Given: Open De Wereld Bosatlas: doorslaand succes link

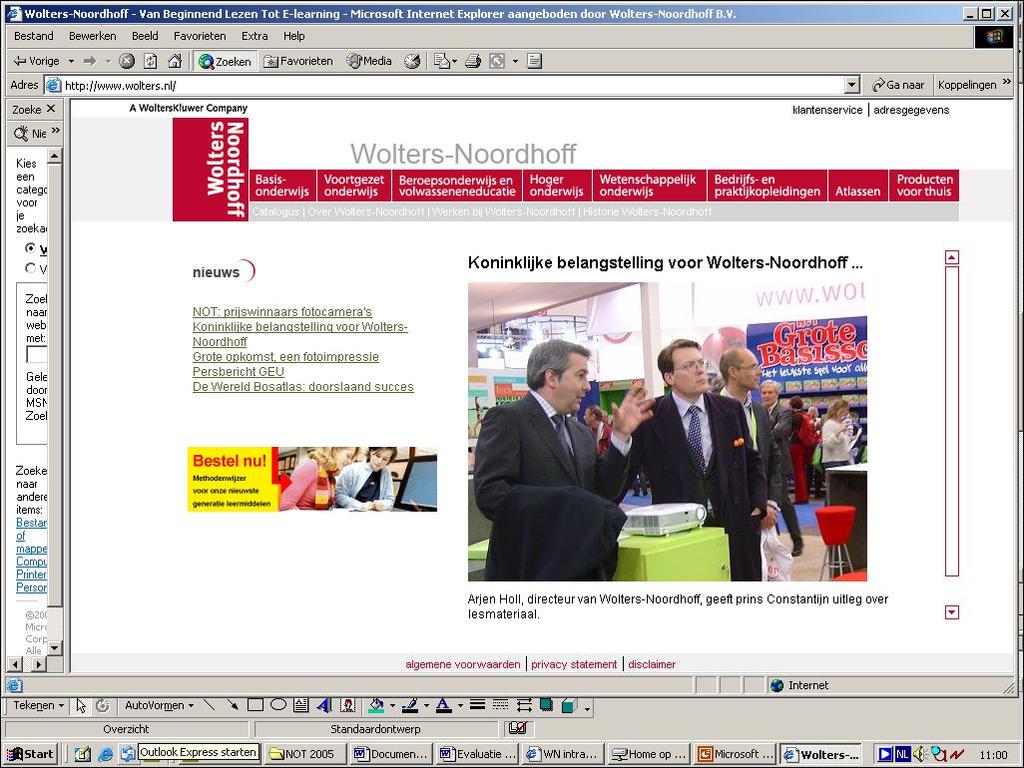Looking at the screenshot, I should pos(303,387).
